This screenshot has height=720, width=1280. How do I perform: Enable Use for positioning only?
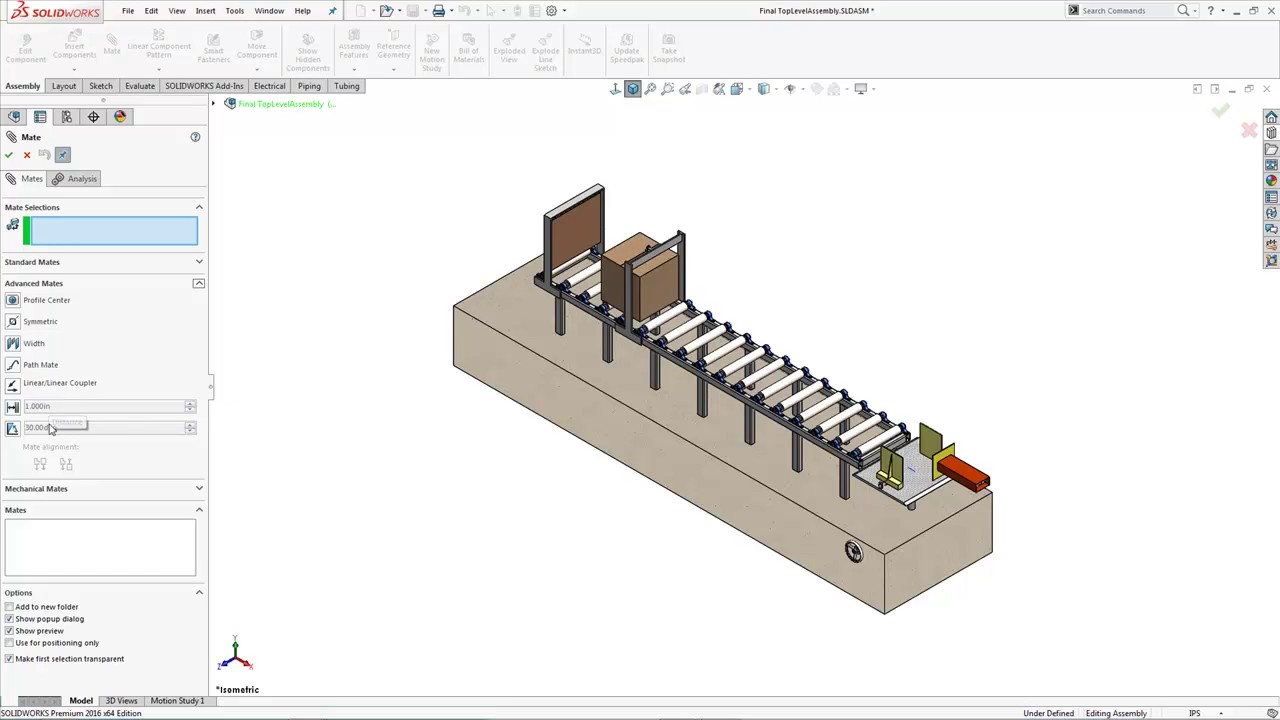9,643
